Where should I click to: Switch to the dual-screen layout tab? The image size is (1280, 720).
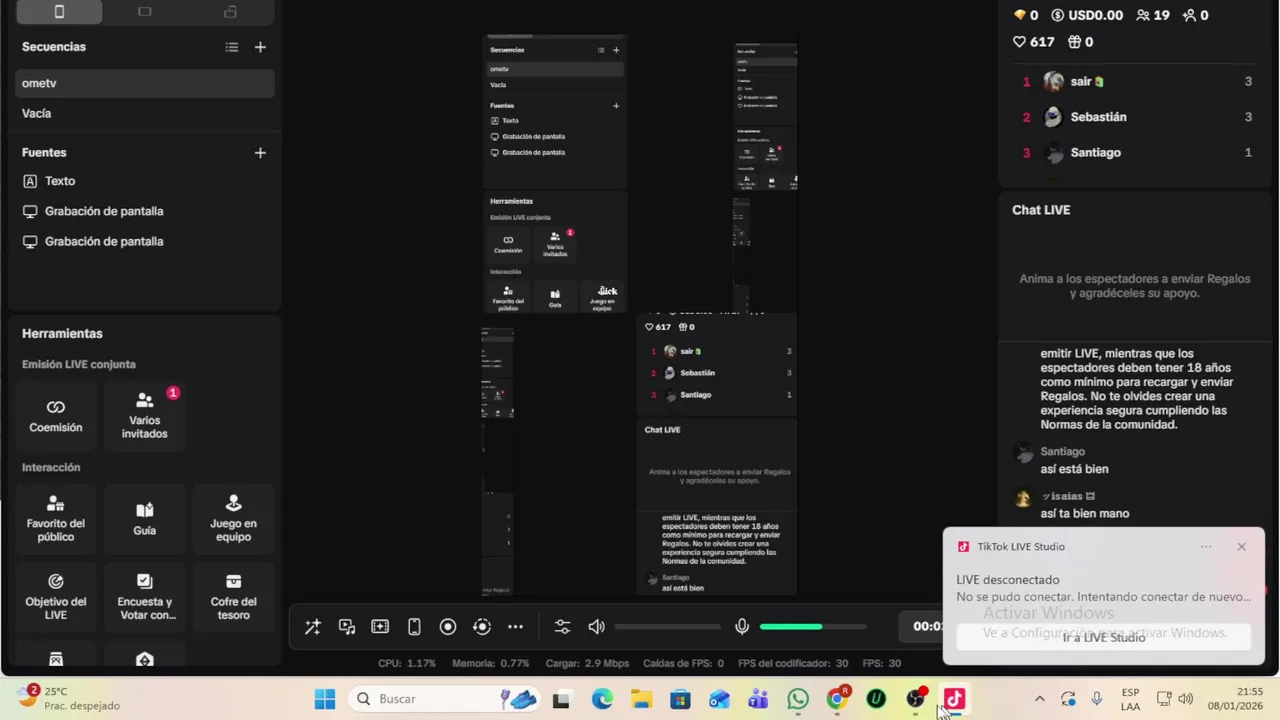point(230,12)
